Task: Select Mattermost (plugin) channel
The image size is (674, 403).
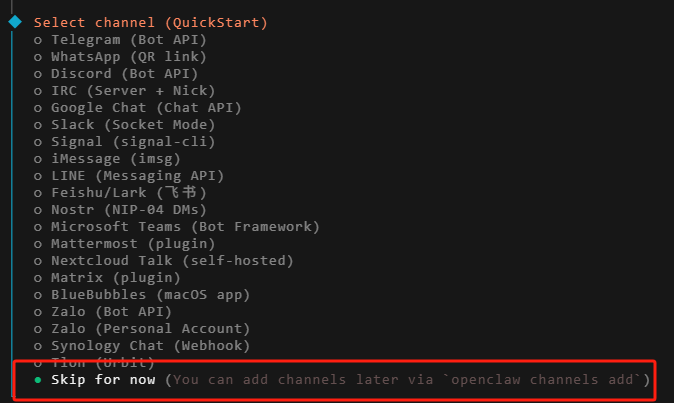Action: click(133, 243)
